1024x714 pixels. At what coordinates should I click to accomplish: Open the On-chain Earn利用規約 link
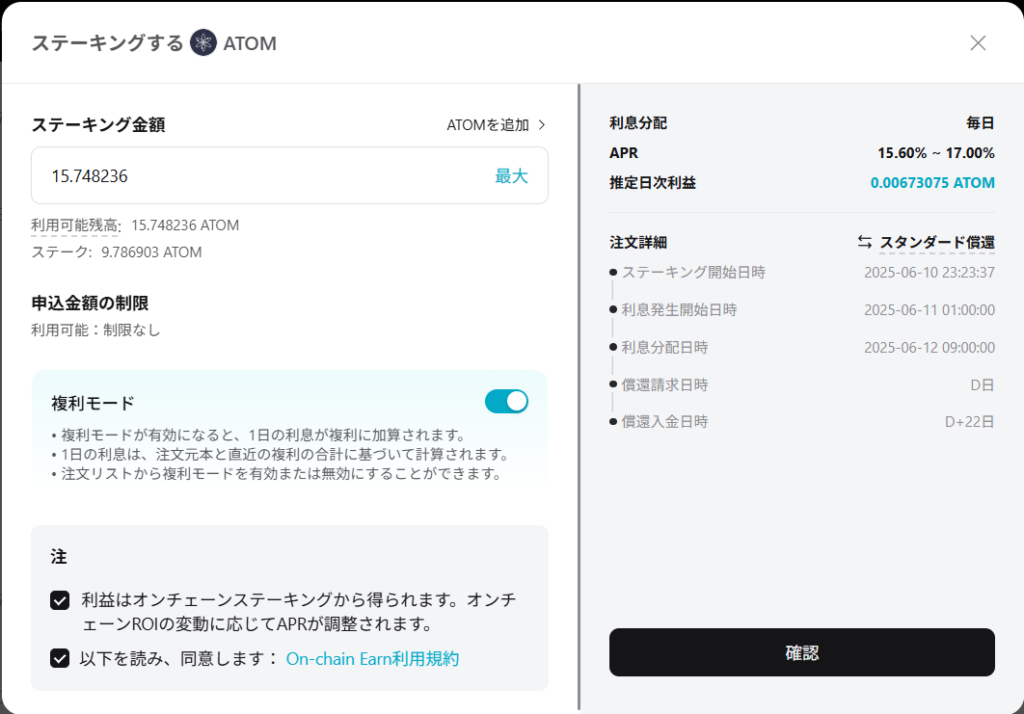(x=372, y=658)
